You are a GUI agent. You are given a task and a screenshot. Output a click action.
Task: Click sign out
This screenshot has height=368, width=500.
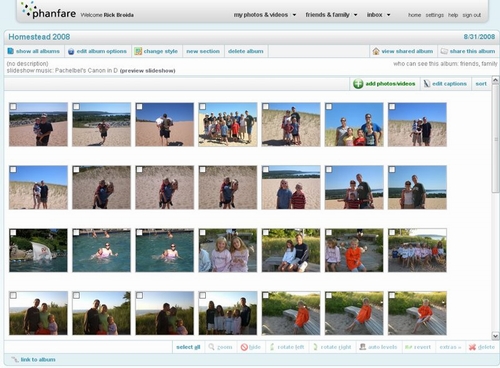click(x=472, y=15)
